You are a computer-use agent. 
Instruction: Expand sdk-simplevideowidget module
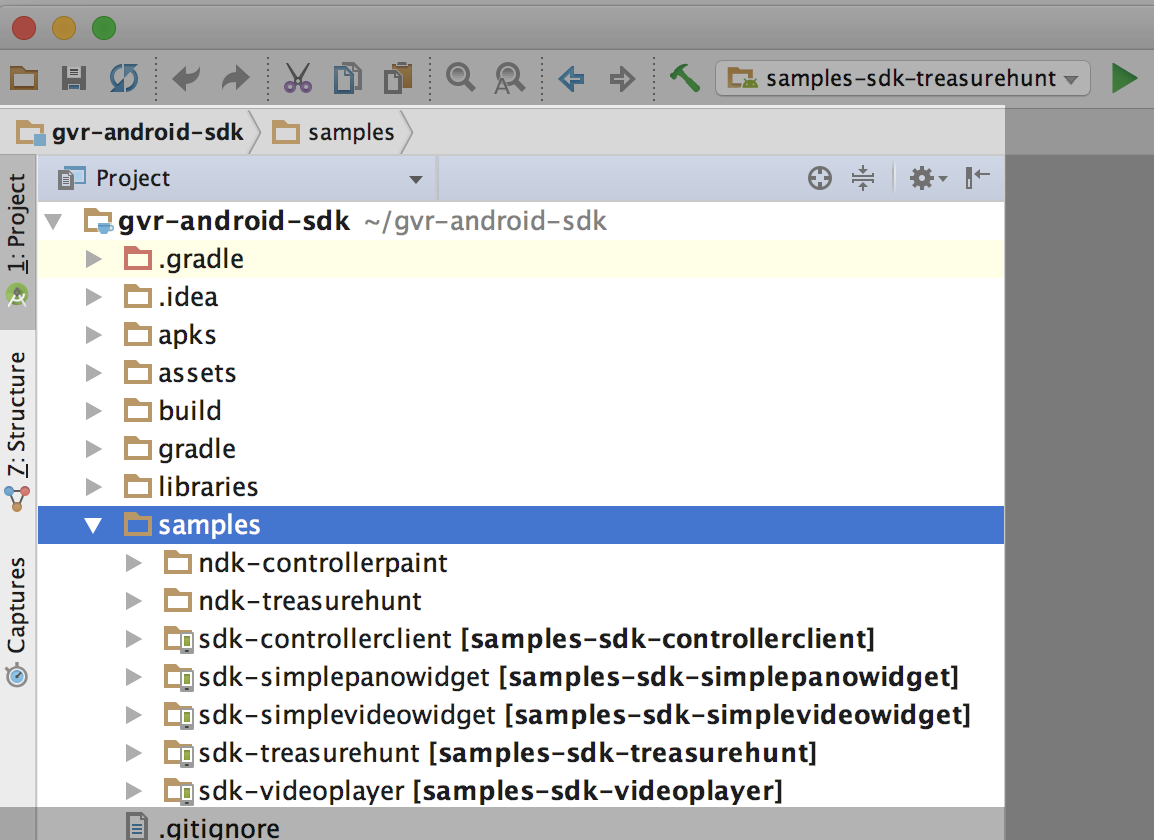[133, 715]
